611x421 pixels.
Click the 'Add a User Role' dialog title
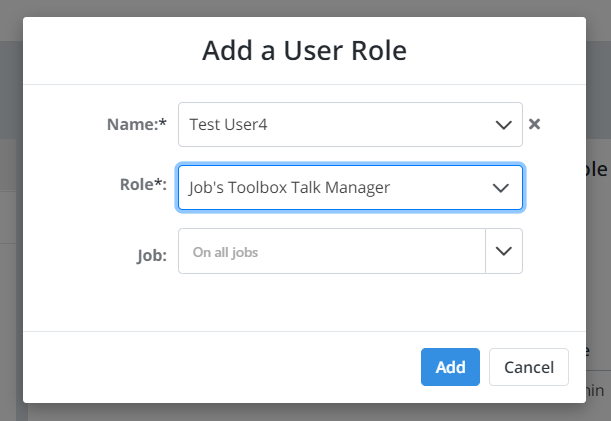click(304, 51)
